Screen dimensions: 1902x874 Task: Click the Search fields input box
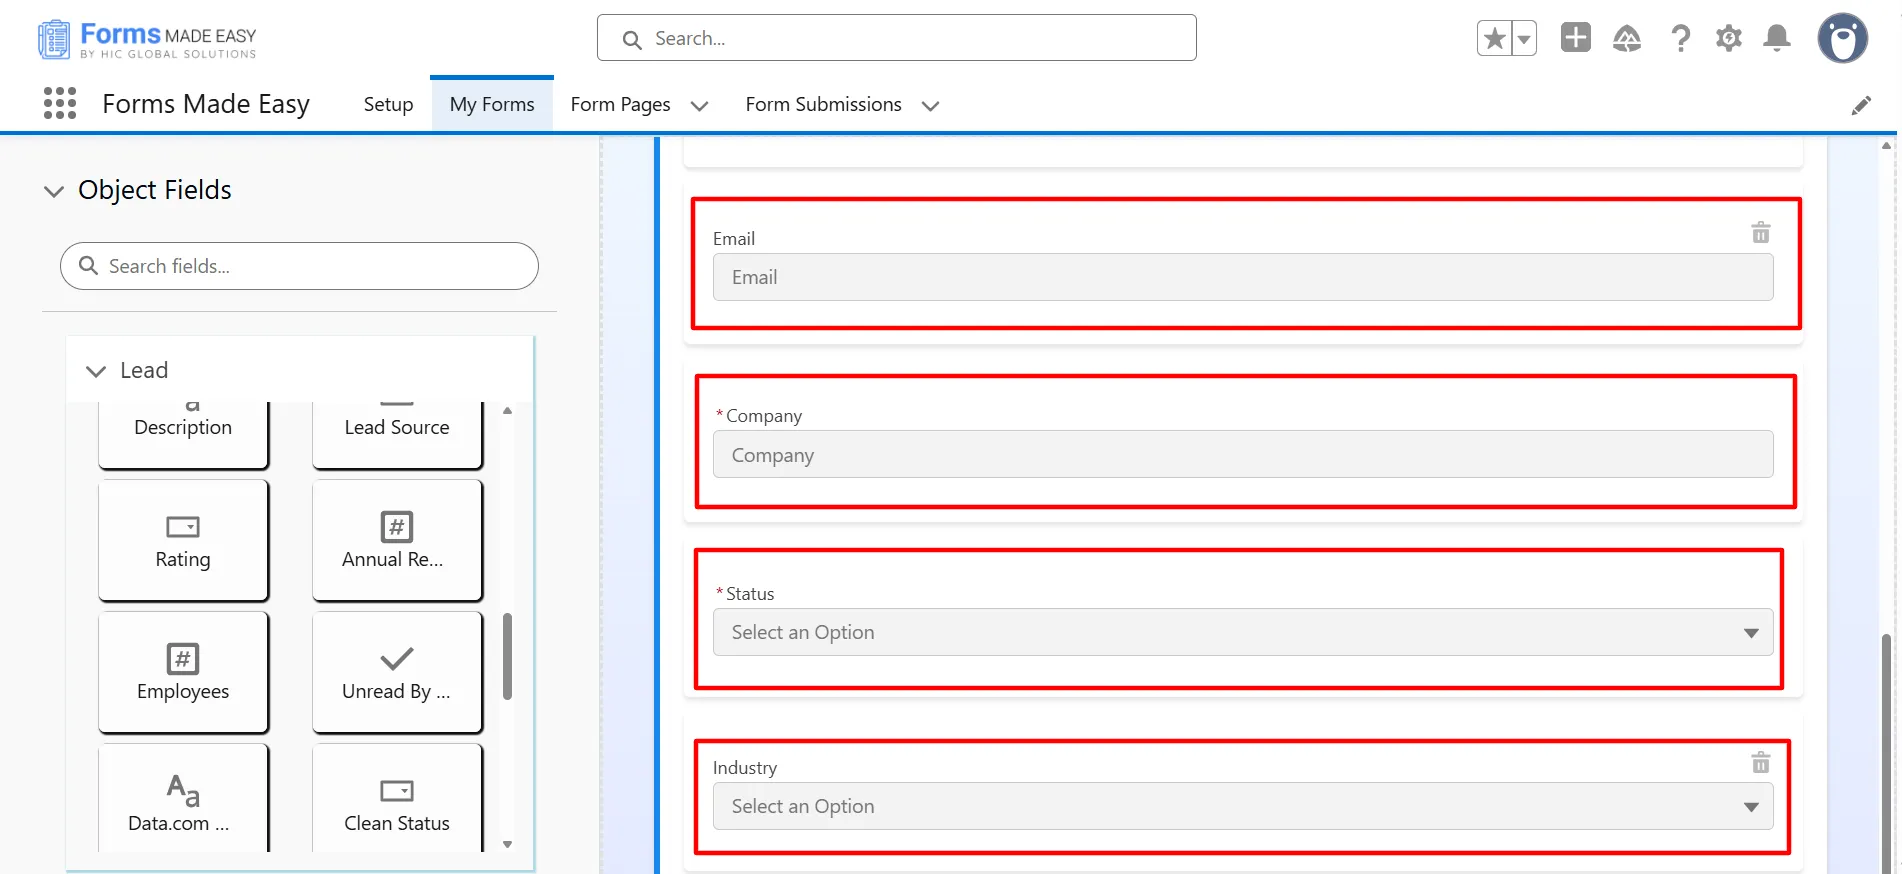point(300,266)
